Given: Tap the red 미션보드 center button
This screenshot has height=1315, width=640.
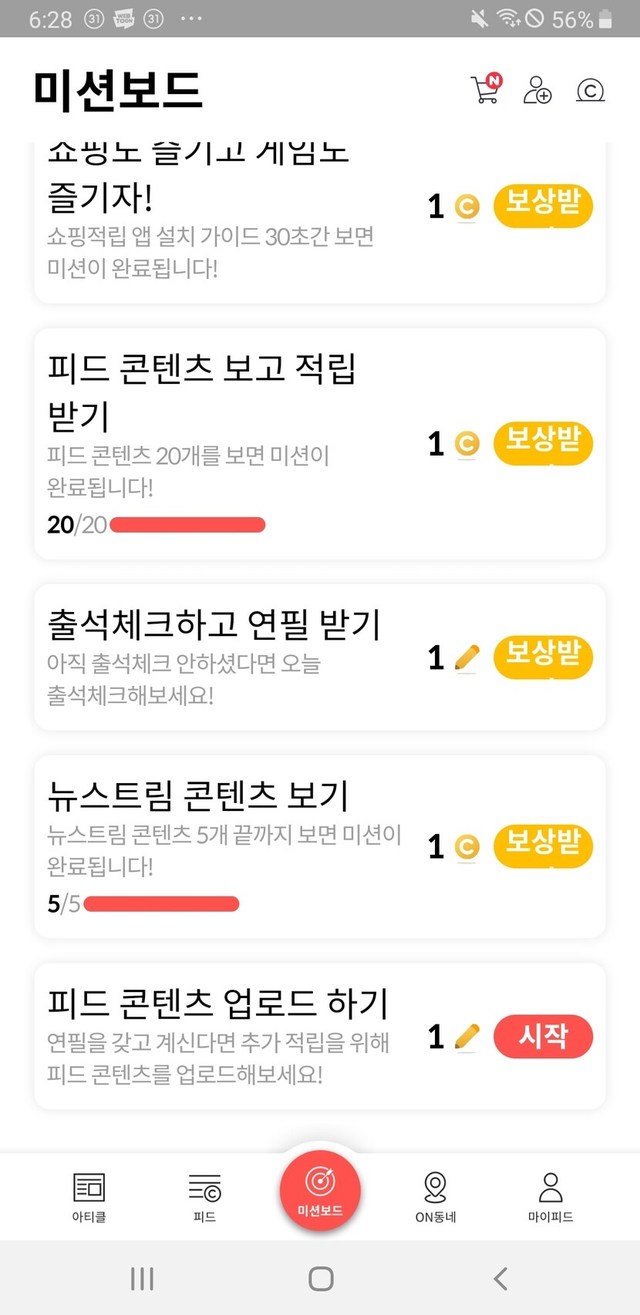Looking at the screenshot, I should 320,1189.
